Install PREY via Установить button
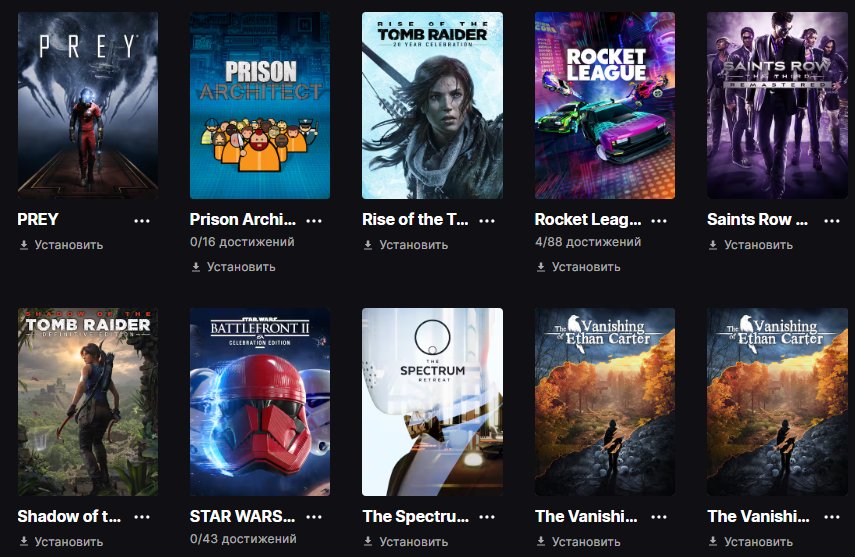Viewport: 855px width, 557px height. pyautogui.click(x=62, y=245)
